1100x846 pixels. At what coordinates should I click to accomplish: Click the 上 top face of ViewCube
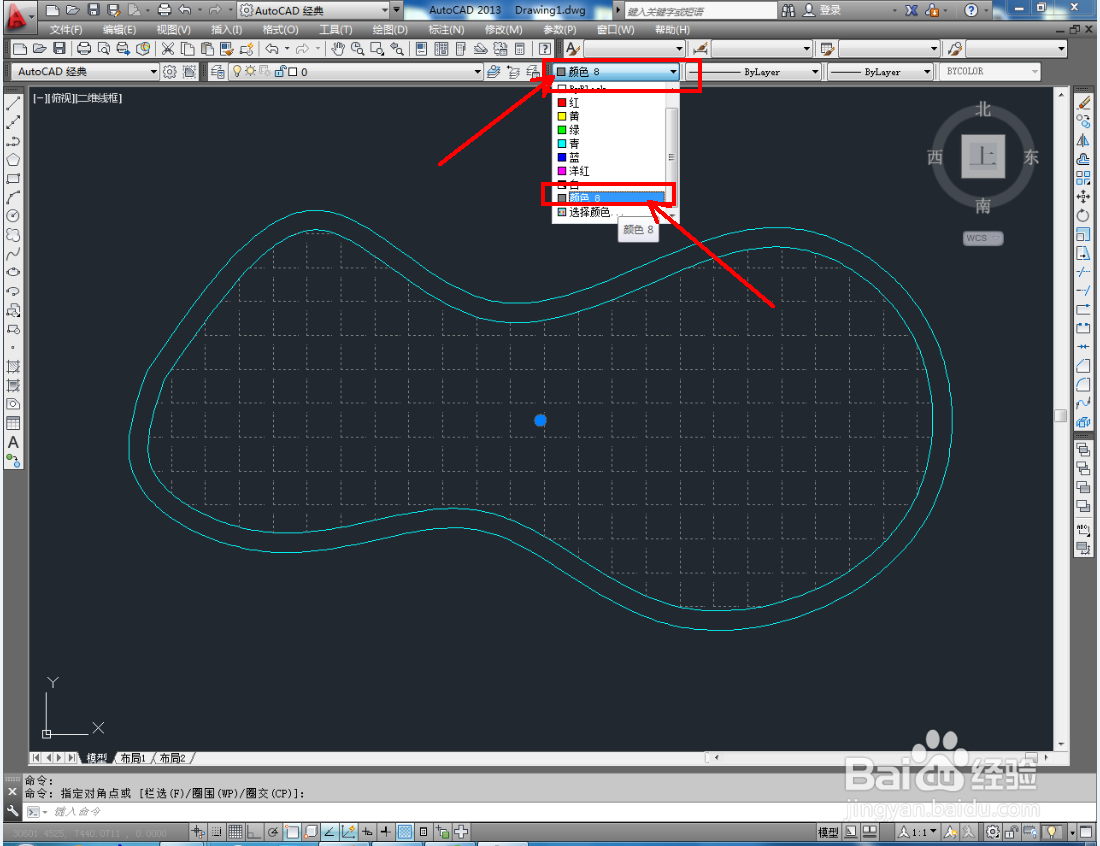[x=983, y=156]
